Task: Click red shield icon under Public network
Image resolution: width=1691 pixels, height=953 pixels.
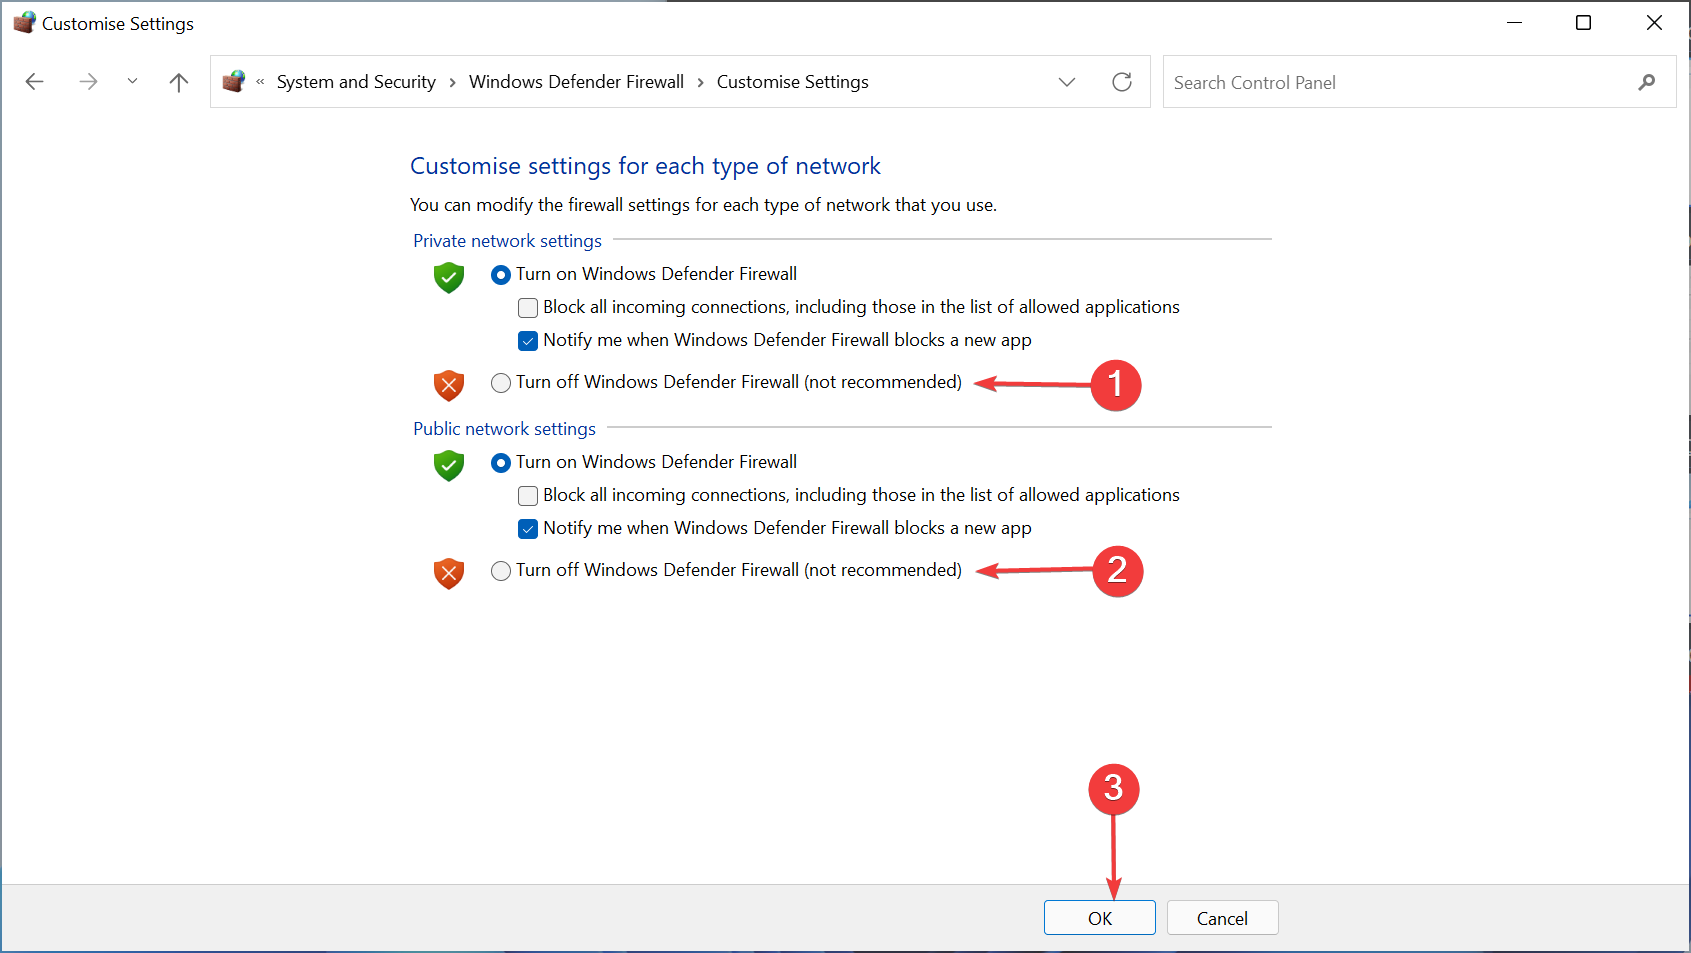Action: (449, 573)
